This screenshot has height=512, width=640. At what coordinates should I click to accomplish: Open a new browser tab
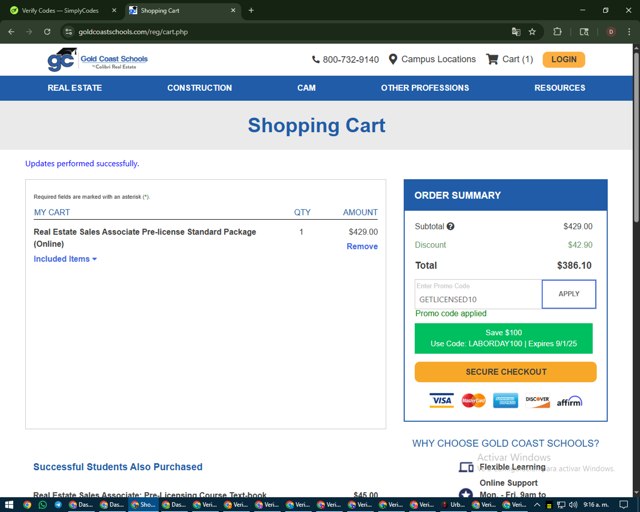coord(251,10)
